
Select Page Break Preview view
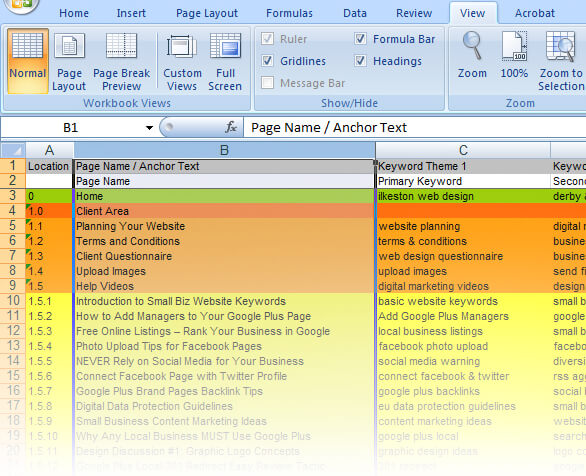pyautogui.click(x=121, y=61)
